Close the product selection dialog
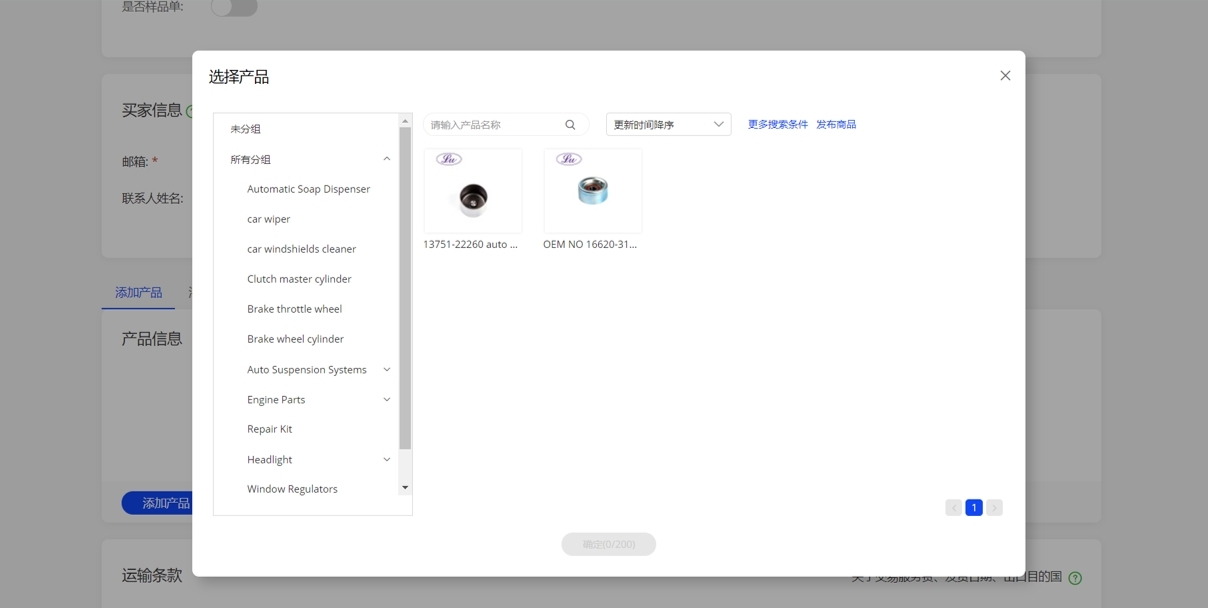 pos(1005,76)
